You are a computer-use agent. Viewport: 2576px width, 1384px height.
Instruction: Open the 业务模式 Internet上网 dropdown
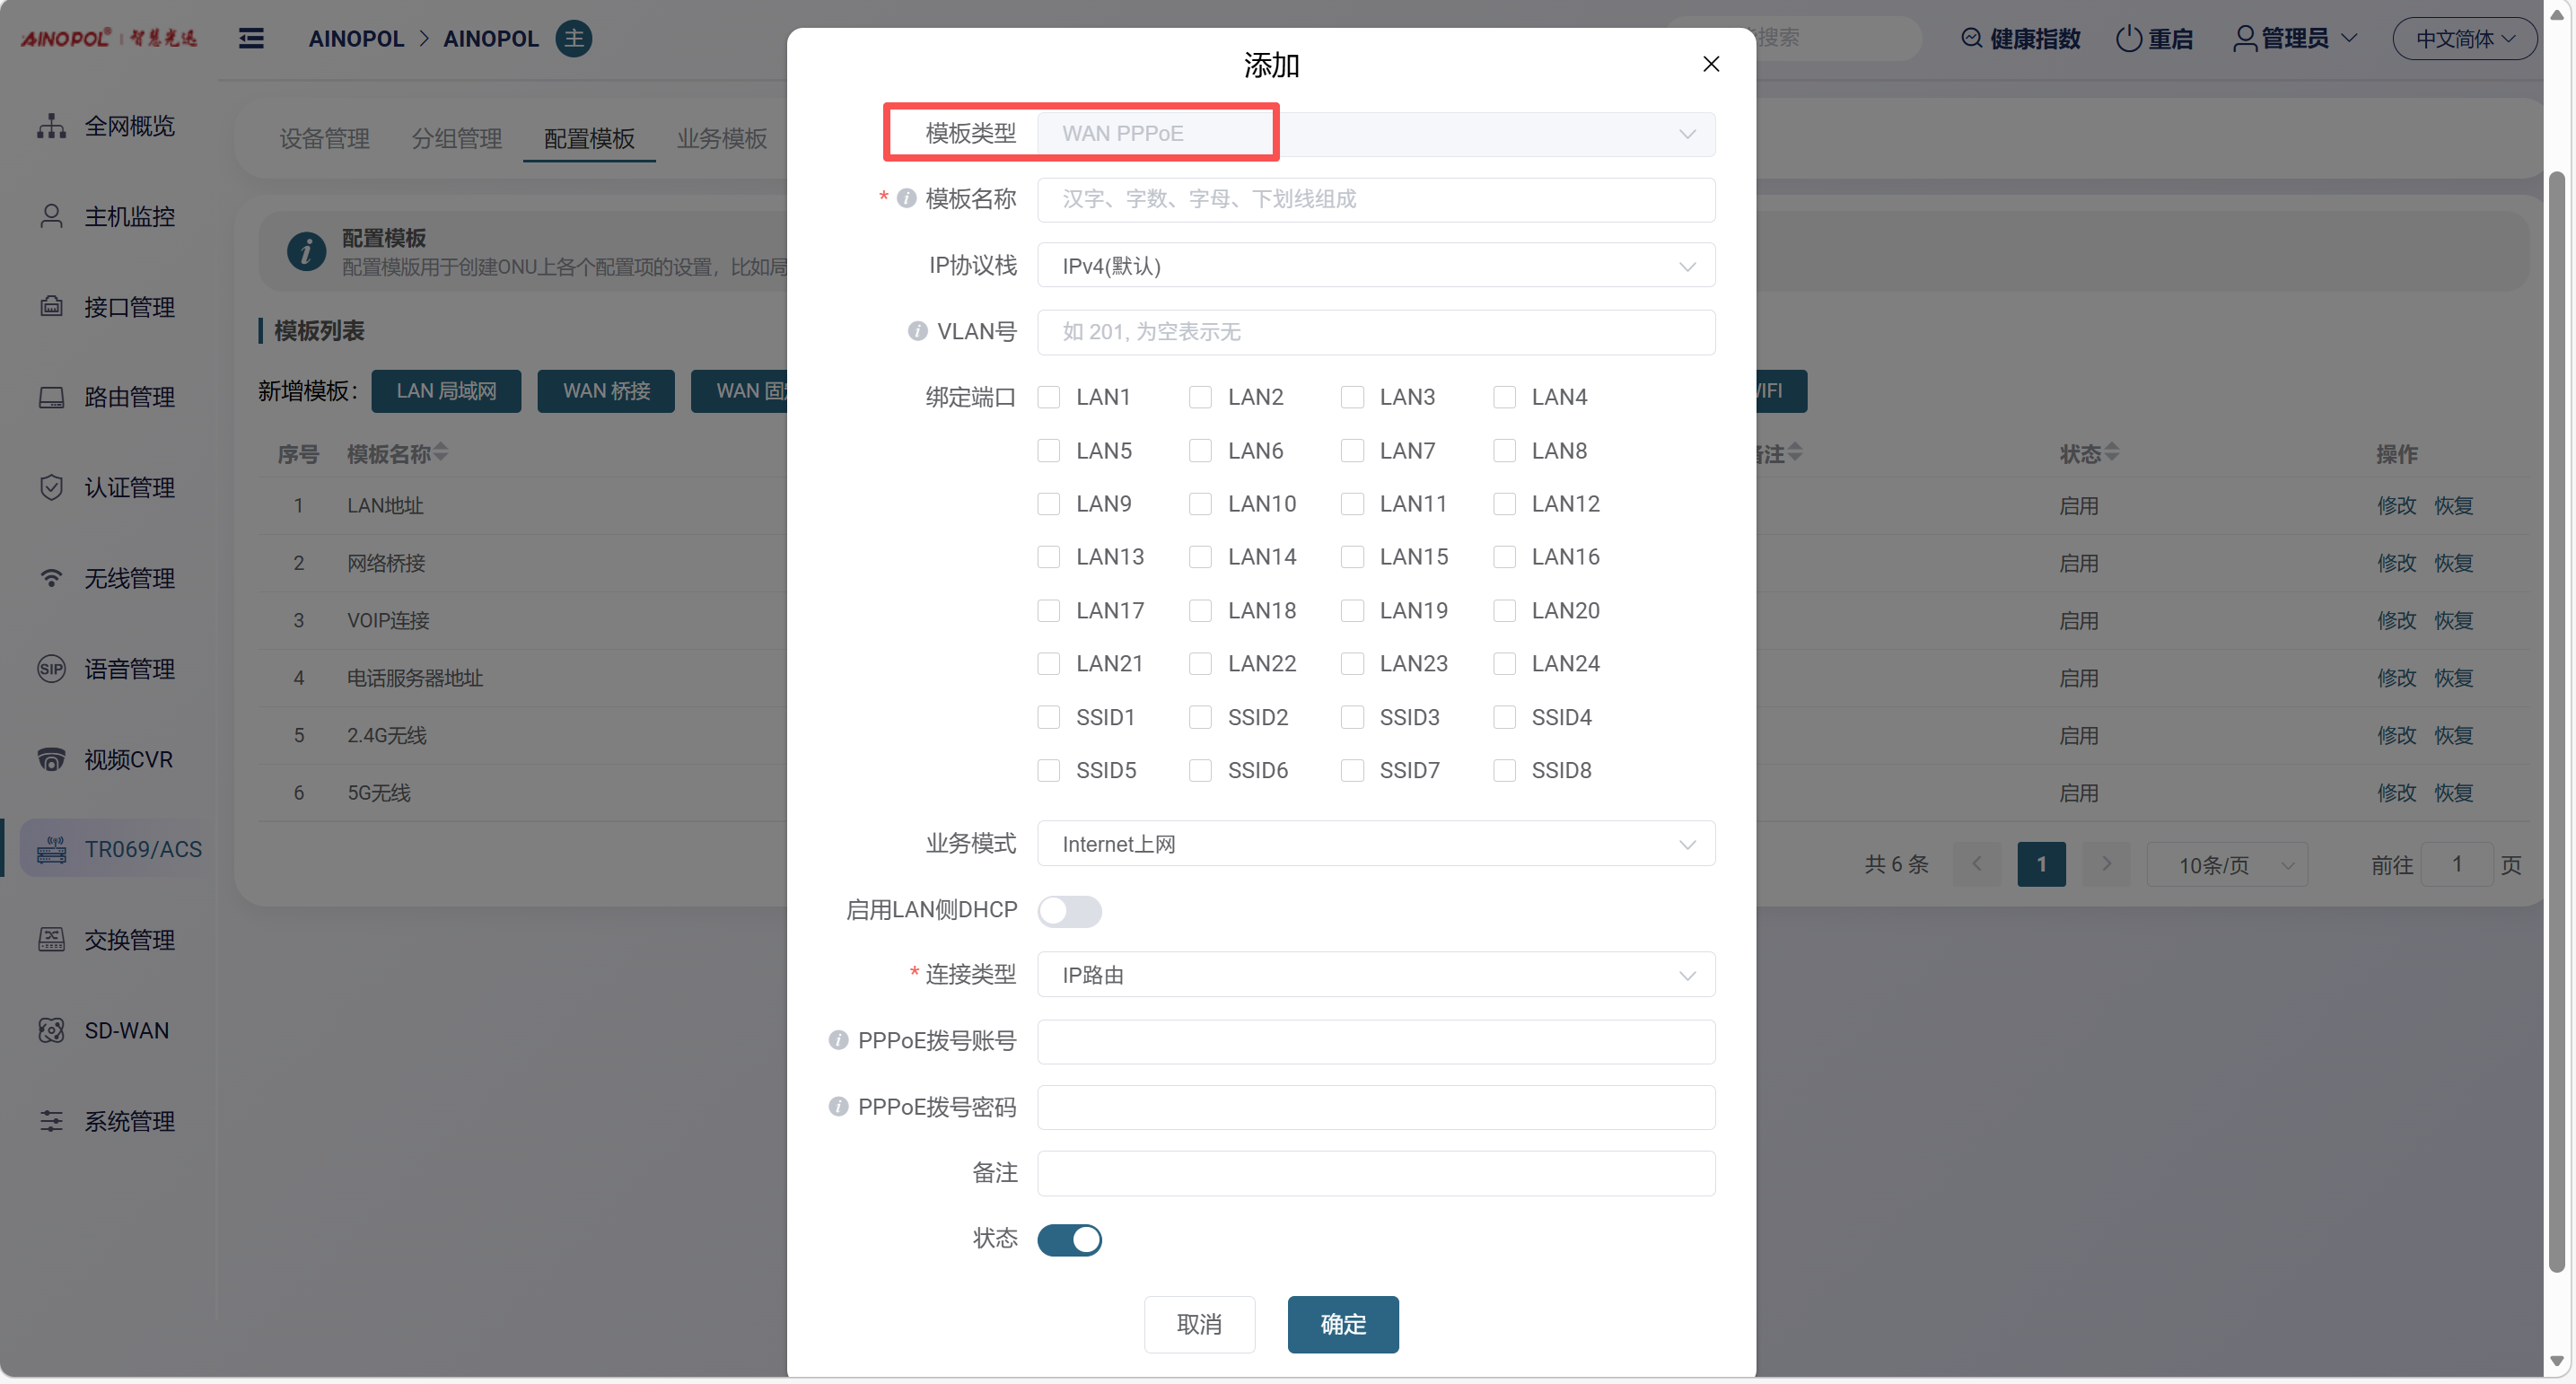pos(1375,844)
